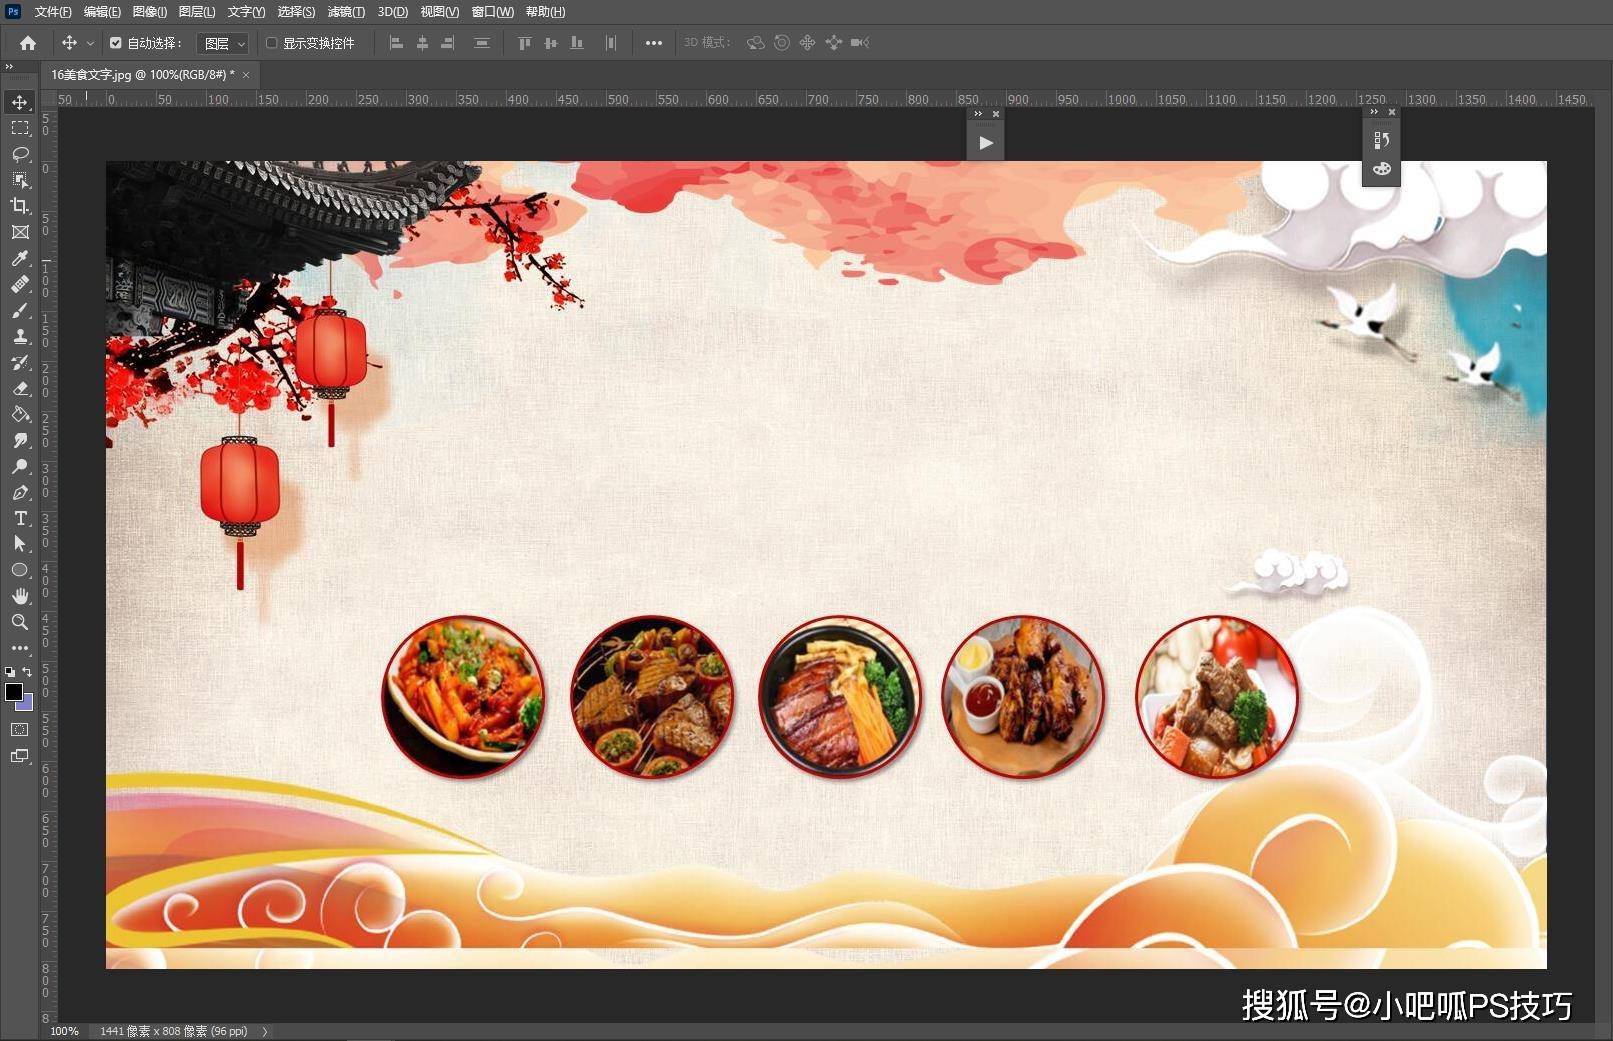
Task: Click the background color swatch
Action: (27, 704)
